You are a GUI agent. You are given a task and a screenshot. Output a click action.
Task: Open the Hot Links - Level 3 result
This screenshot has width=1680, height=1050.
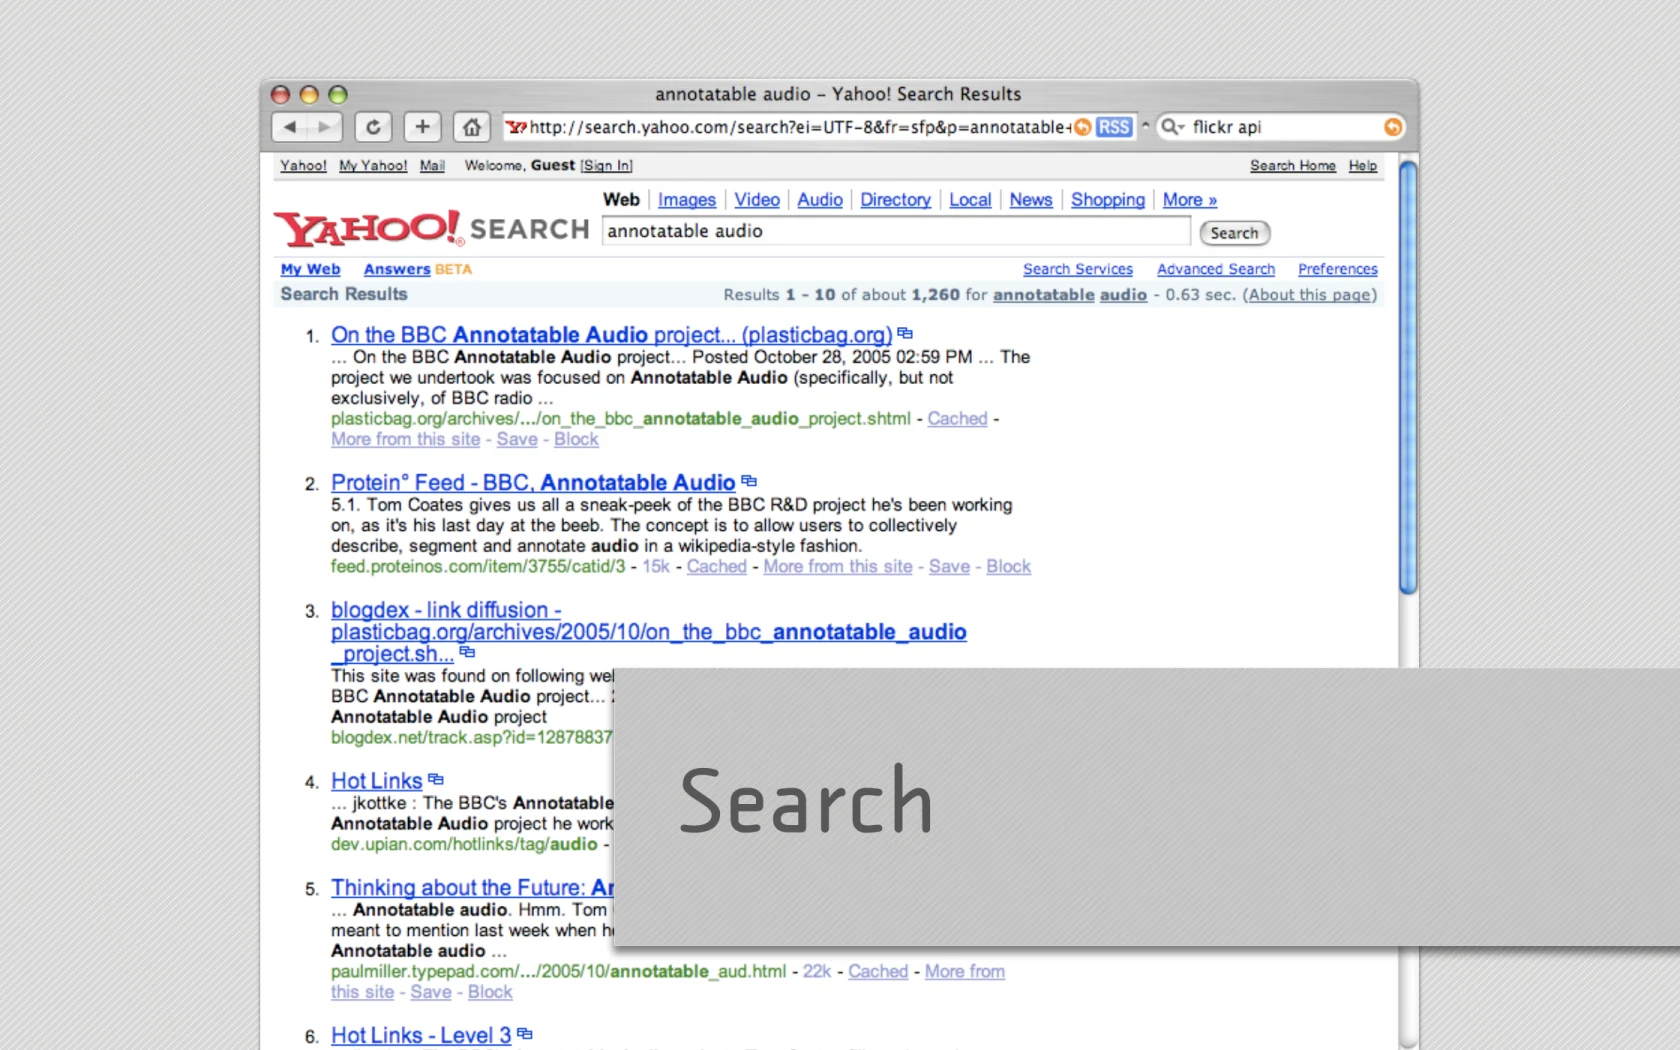click(x=421, y=1036)
